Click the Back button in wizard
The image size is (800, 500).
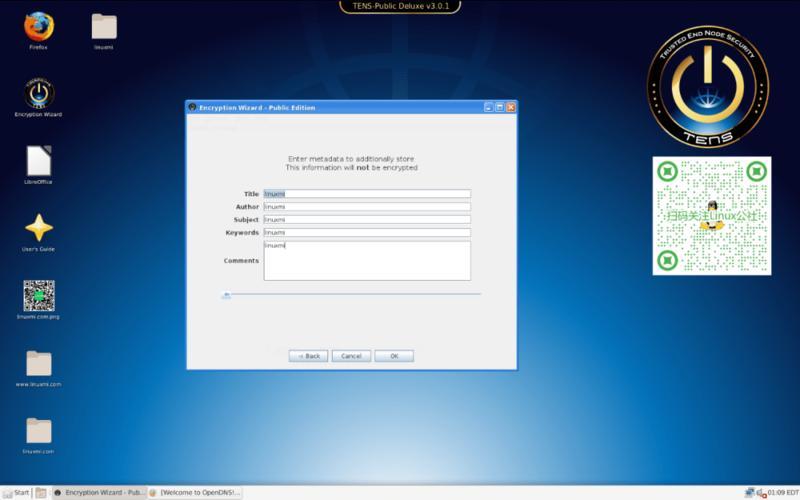[308, 356]
